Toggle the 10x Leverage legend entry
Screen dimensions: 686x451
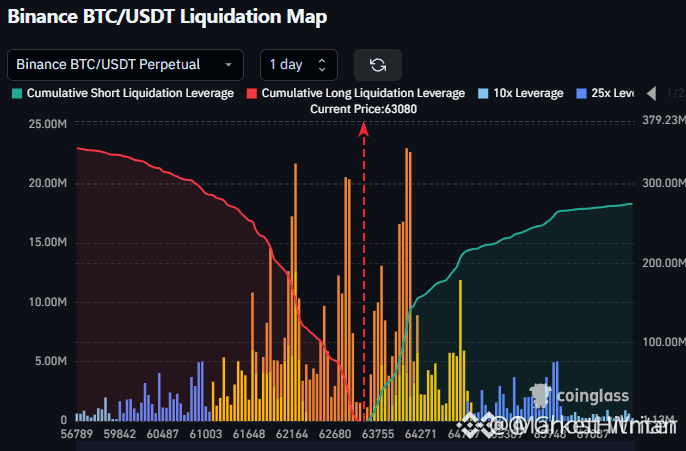[521, 93]
